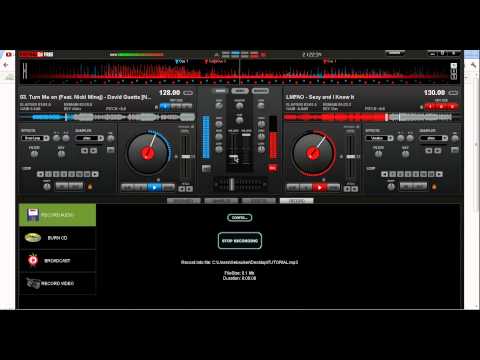The image size is (480, 360).
Task: Click the browser back arrow
Action: pyautogui.click(x=6, y=65)
